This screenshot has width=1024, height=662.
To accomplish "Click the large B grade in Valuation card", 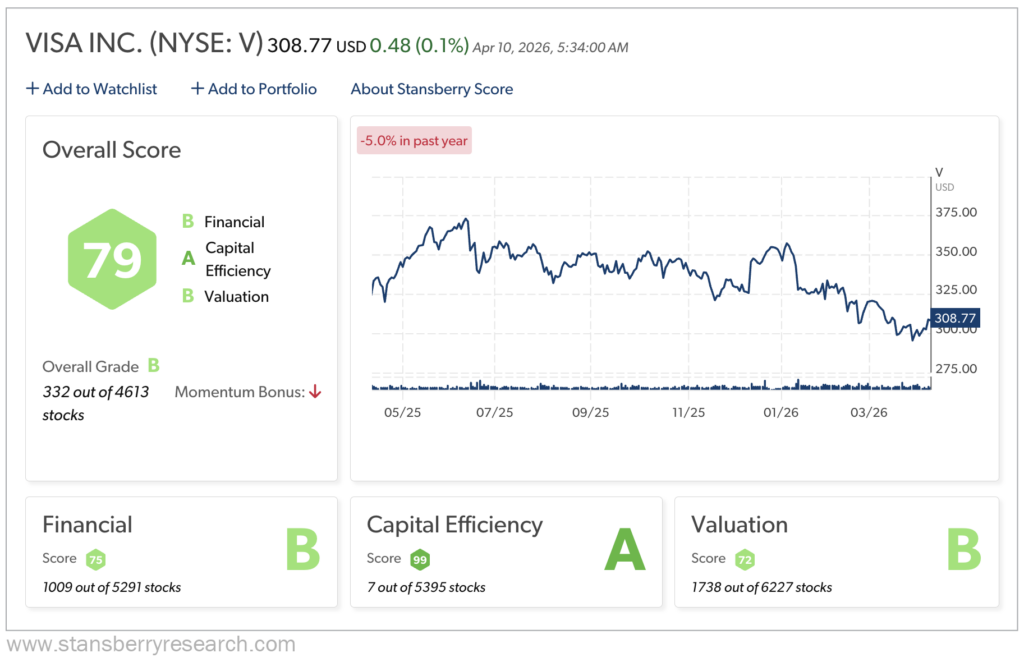I will coord(963,550).
